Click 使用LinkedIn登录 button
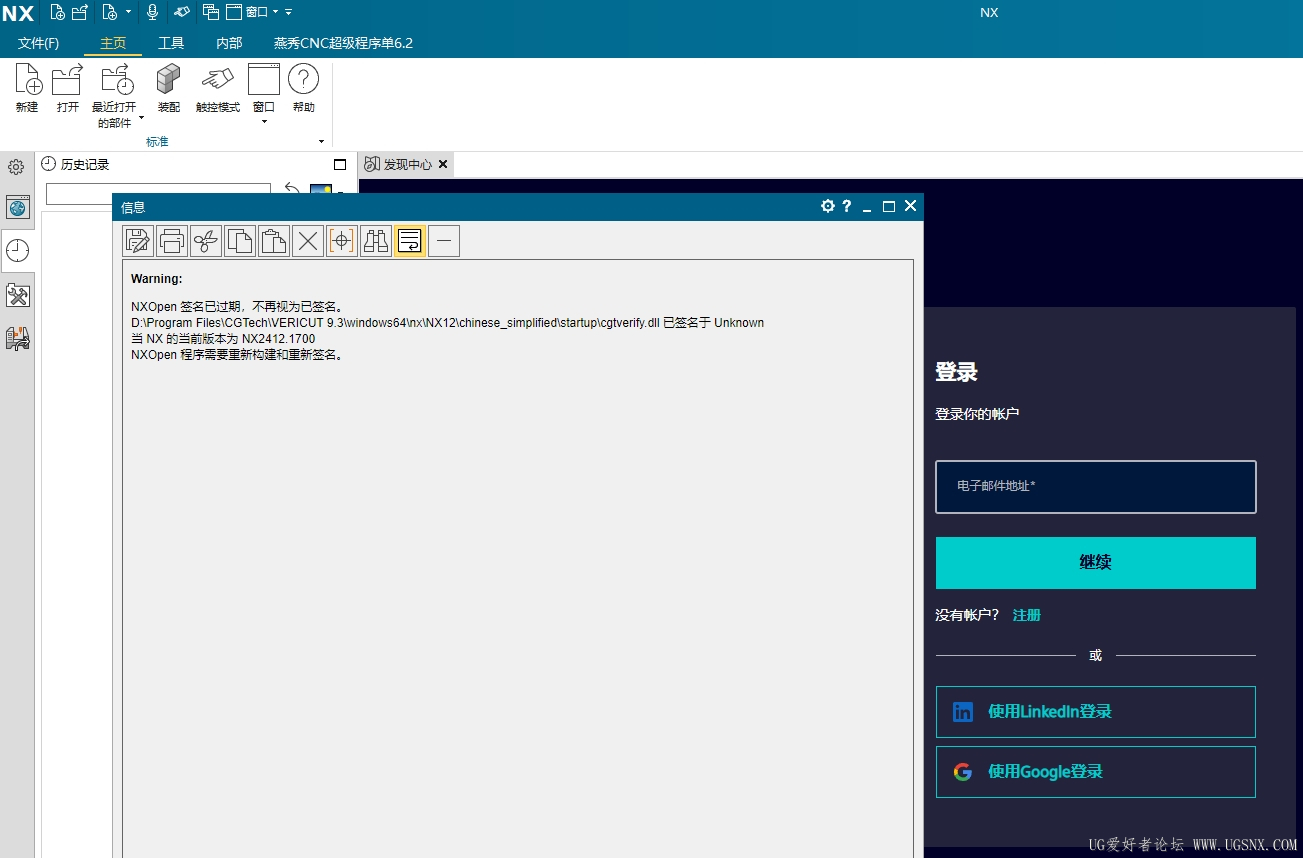Screen dimensions: 1303x858 pyautogui.click(x=1095, y=712)
